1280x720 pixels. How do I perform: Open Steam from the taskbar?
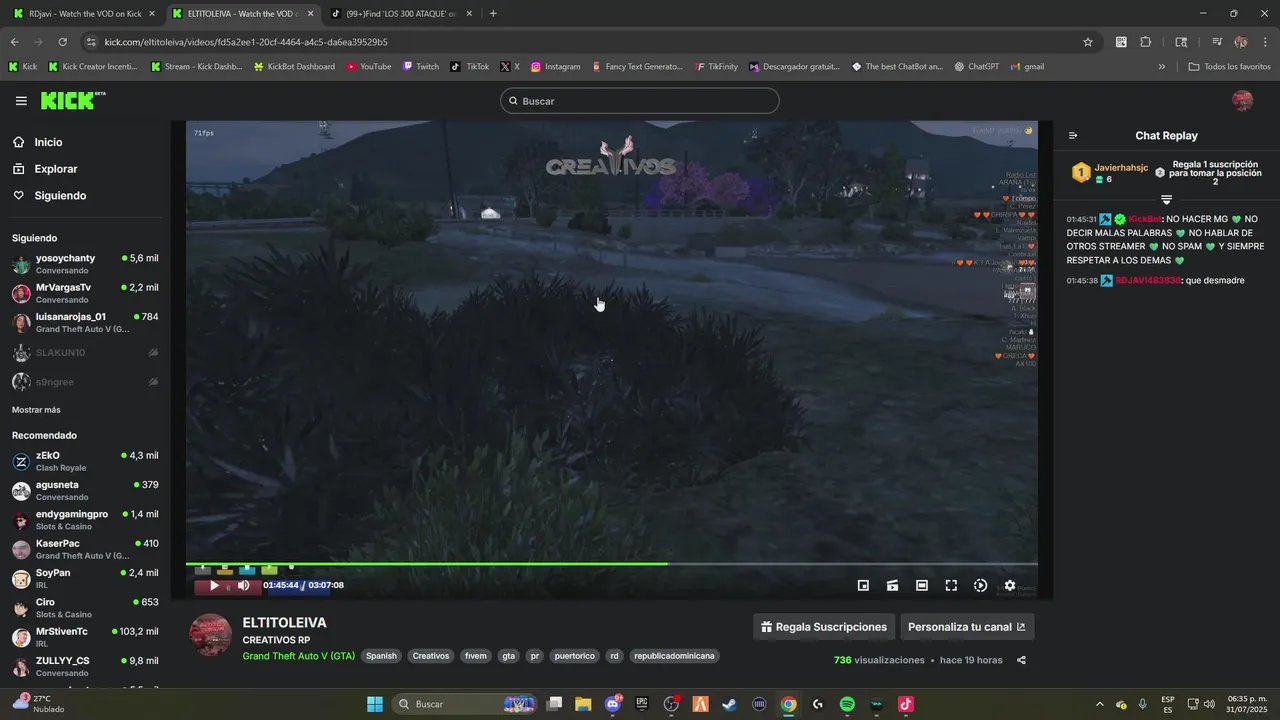pos(730,704)
